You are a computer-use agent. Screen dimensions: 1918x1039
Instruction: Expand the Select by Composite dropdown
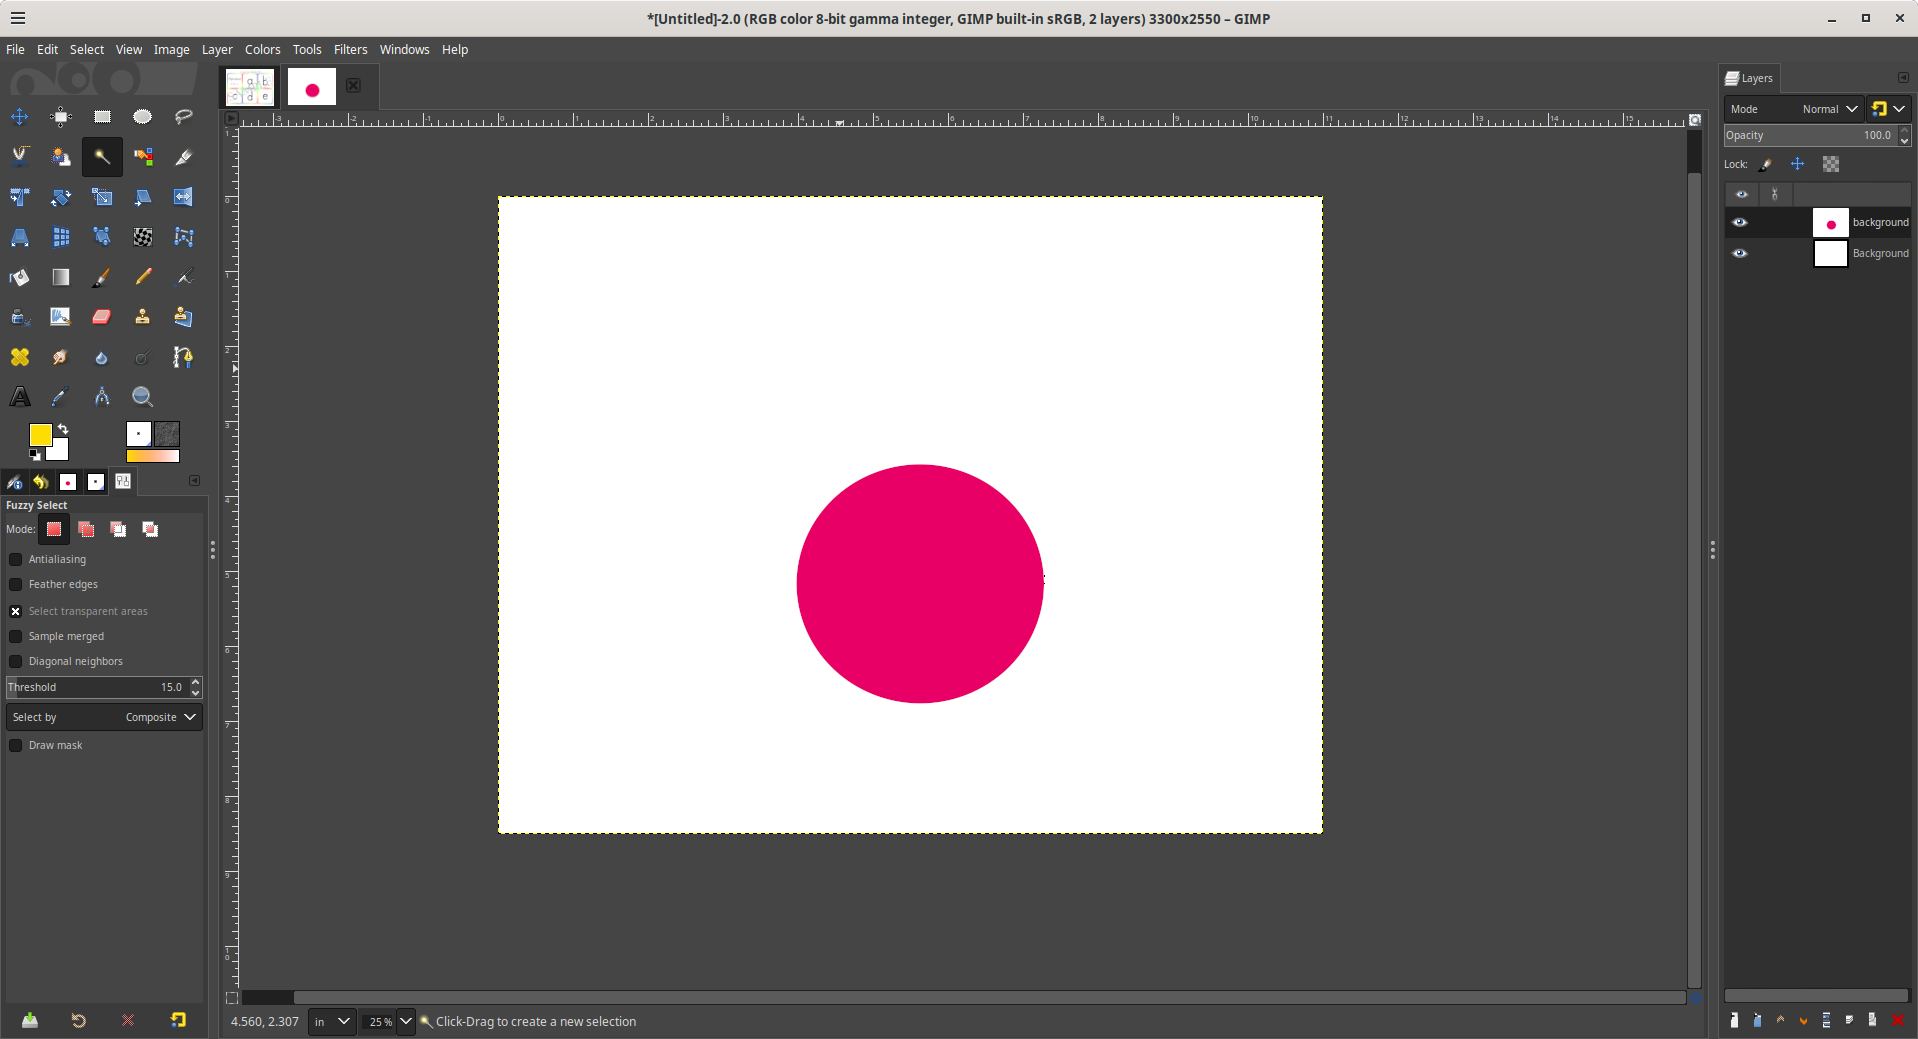[x=104, y=717]
